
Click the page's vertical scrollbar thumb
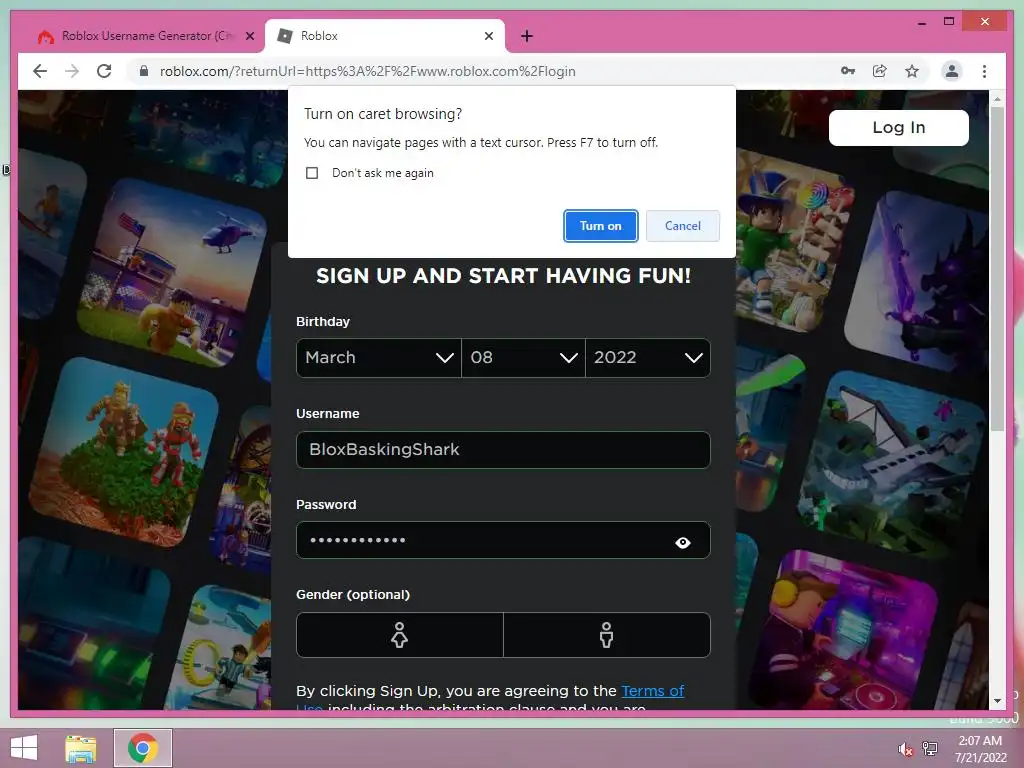(997, 268)
